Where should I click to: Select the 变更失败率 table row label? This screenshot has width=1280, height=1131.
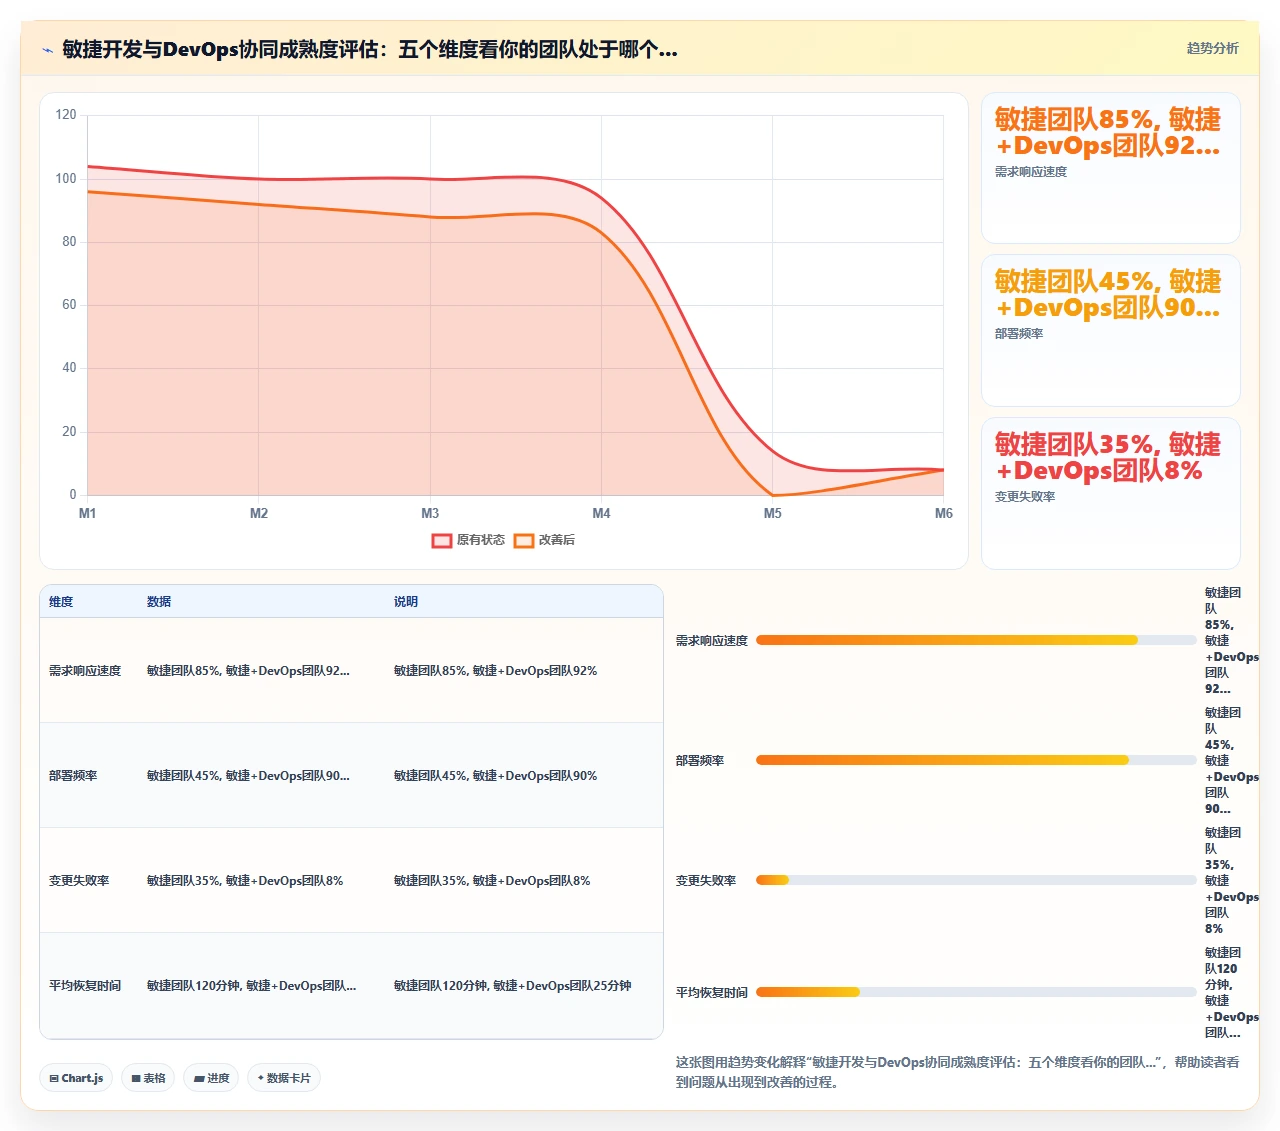point(79,881)
